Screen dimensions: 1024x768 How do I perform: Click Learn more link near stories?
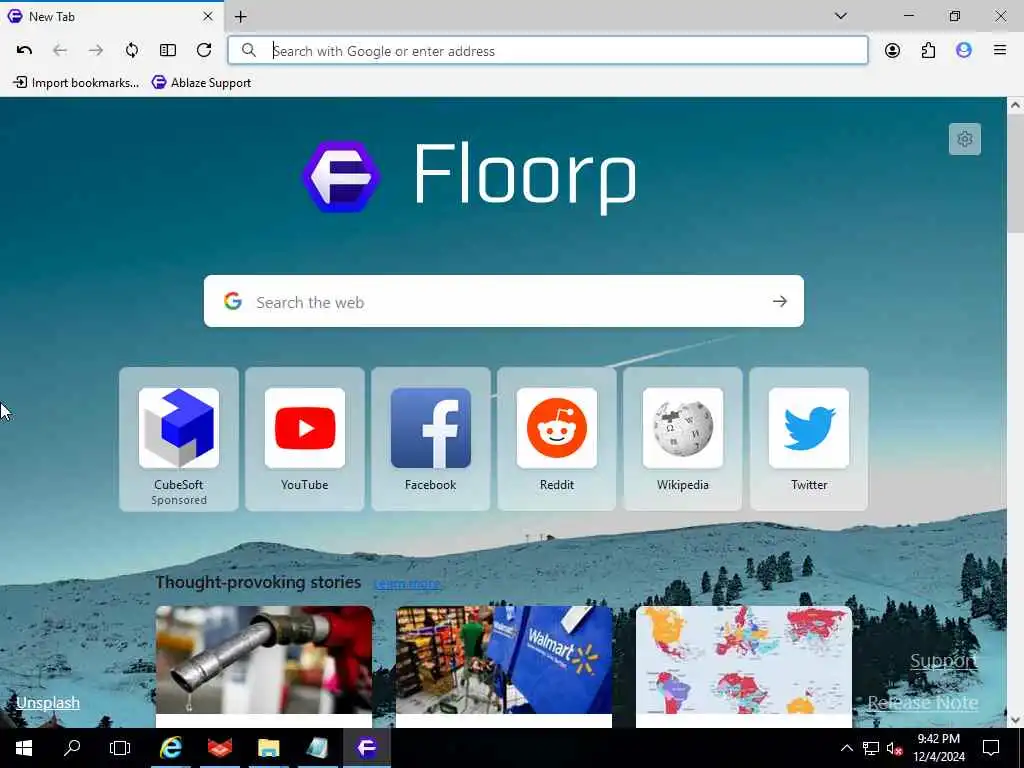[408, 583]
